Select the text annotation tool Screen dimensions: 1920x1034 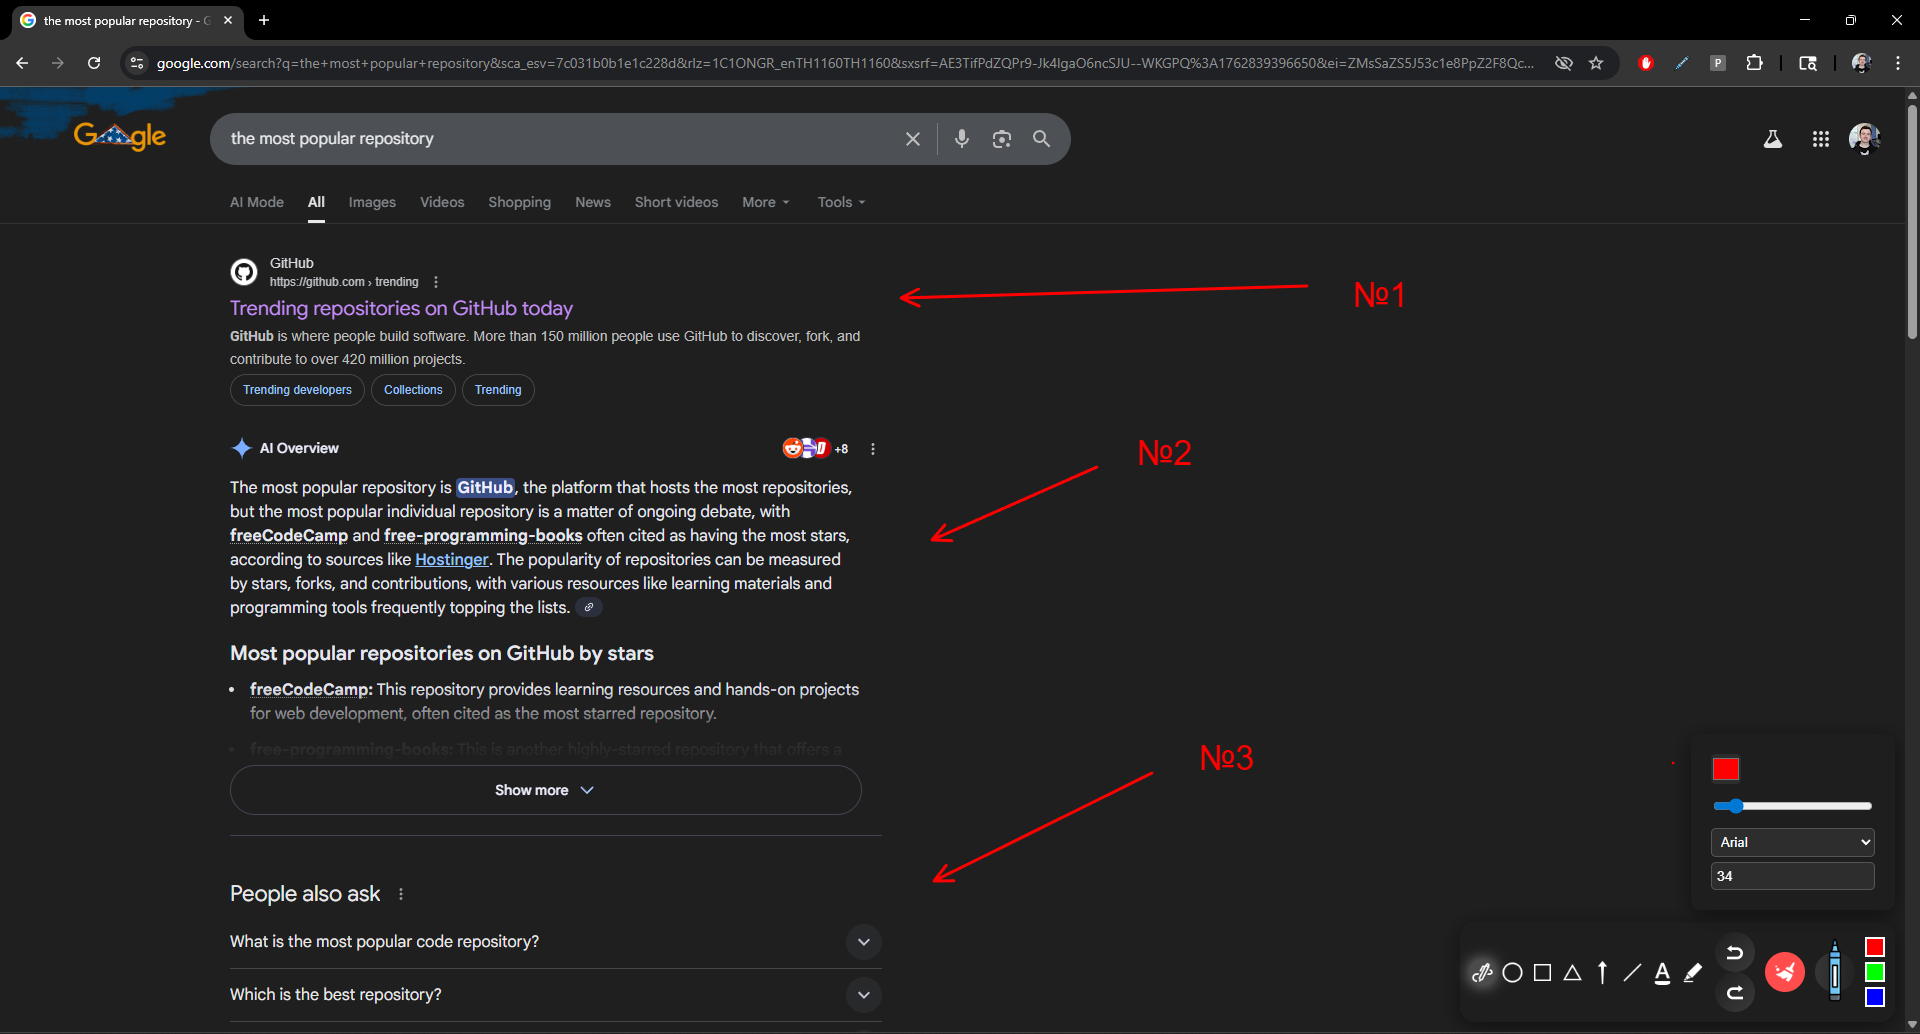tap(1662, 971)
